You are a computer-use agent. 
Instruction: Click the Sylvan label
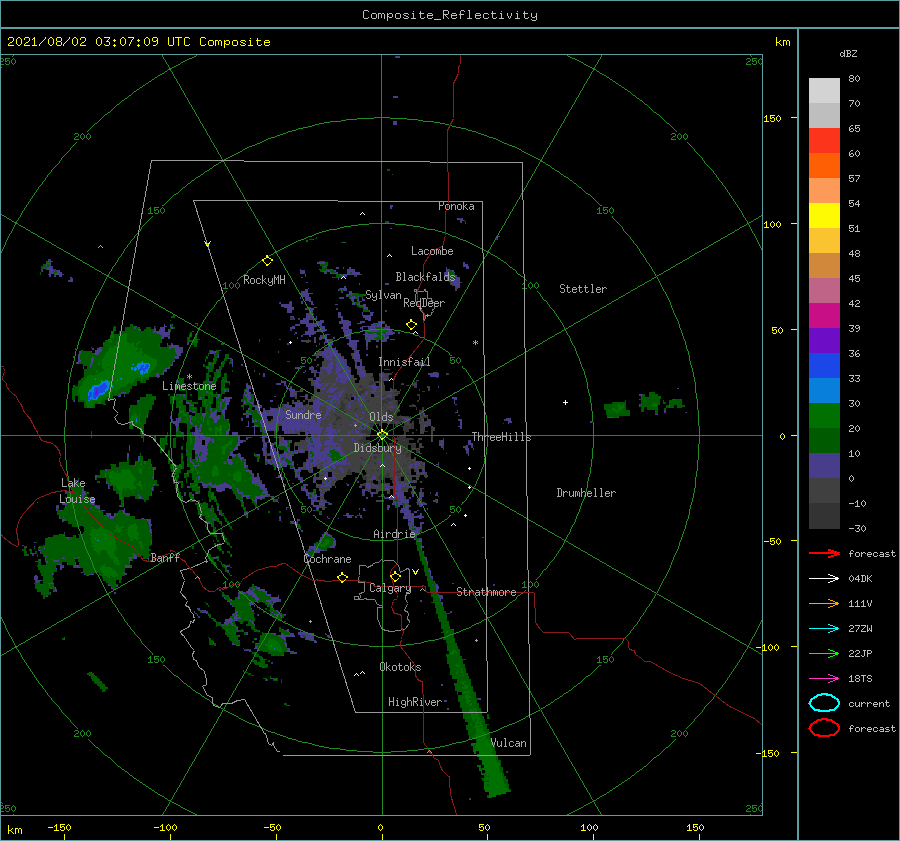(x=383, y=295)
